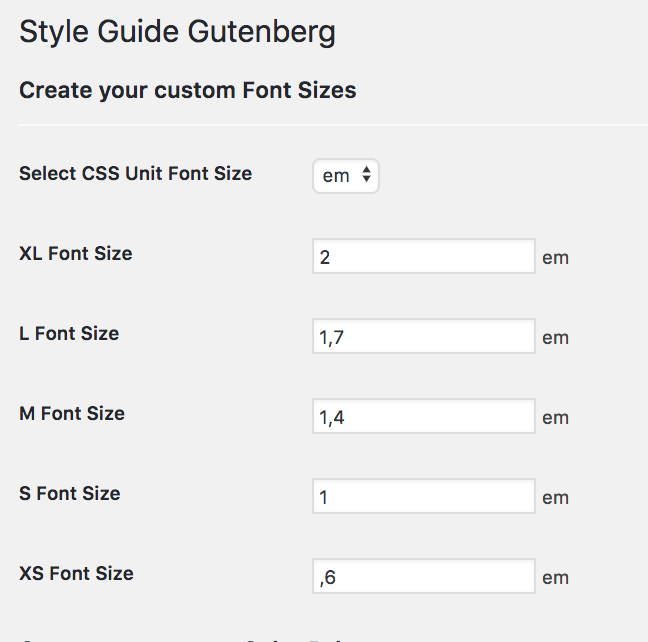This screenshot has height=642, width=648.
Task: Click the Style Guide Gutenberg page title
Action: pyautogui.click(x=177, y=32)
